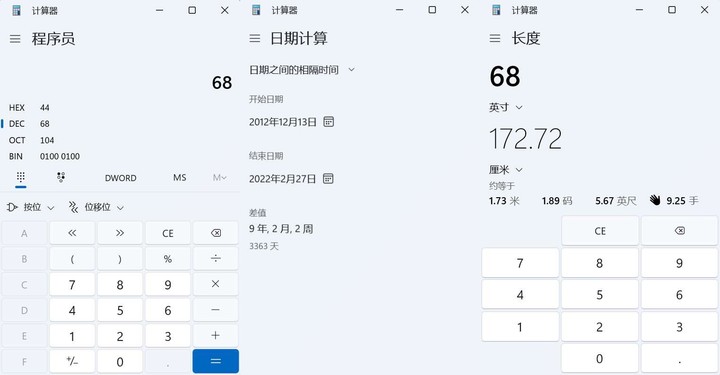Click the MS memory store button
The height and width of the screenshot is (375, 720).
point(180,178)
